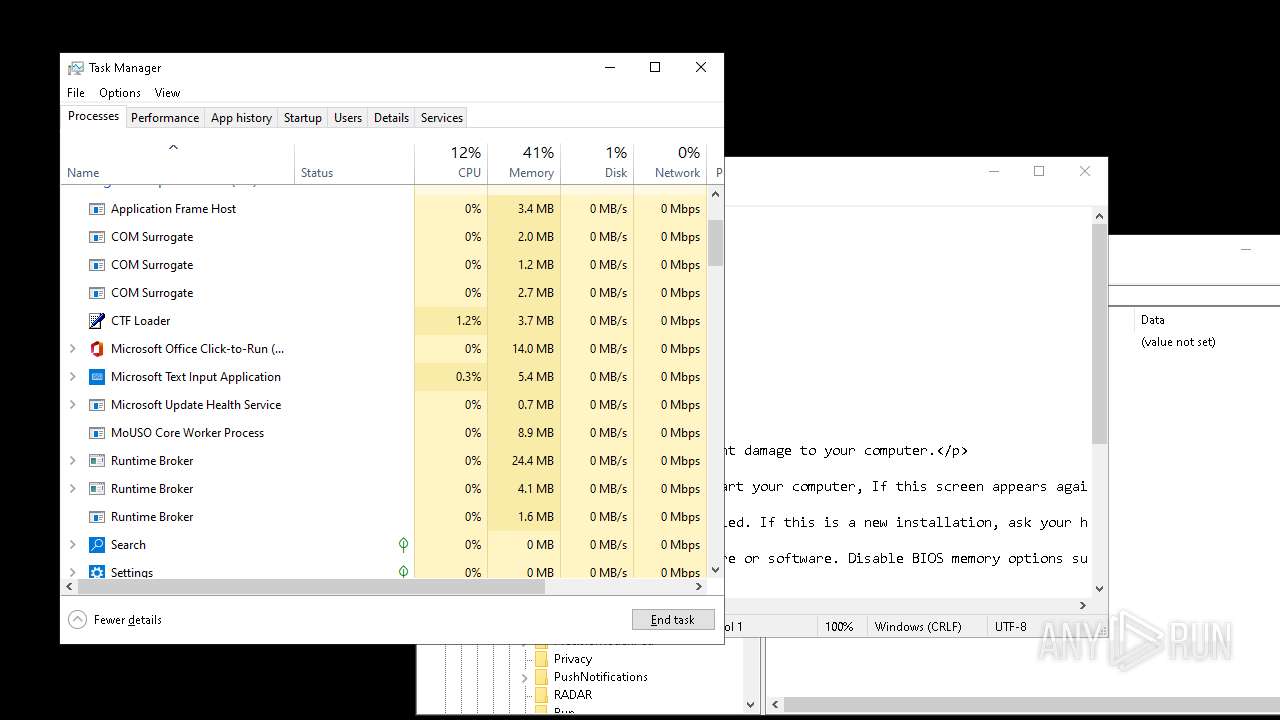
Task: Click UTF-8 encoding in Notepad status bar
Action: coord(1011,627)
